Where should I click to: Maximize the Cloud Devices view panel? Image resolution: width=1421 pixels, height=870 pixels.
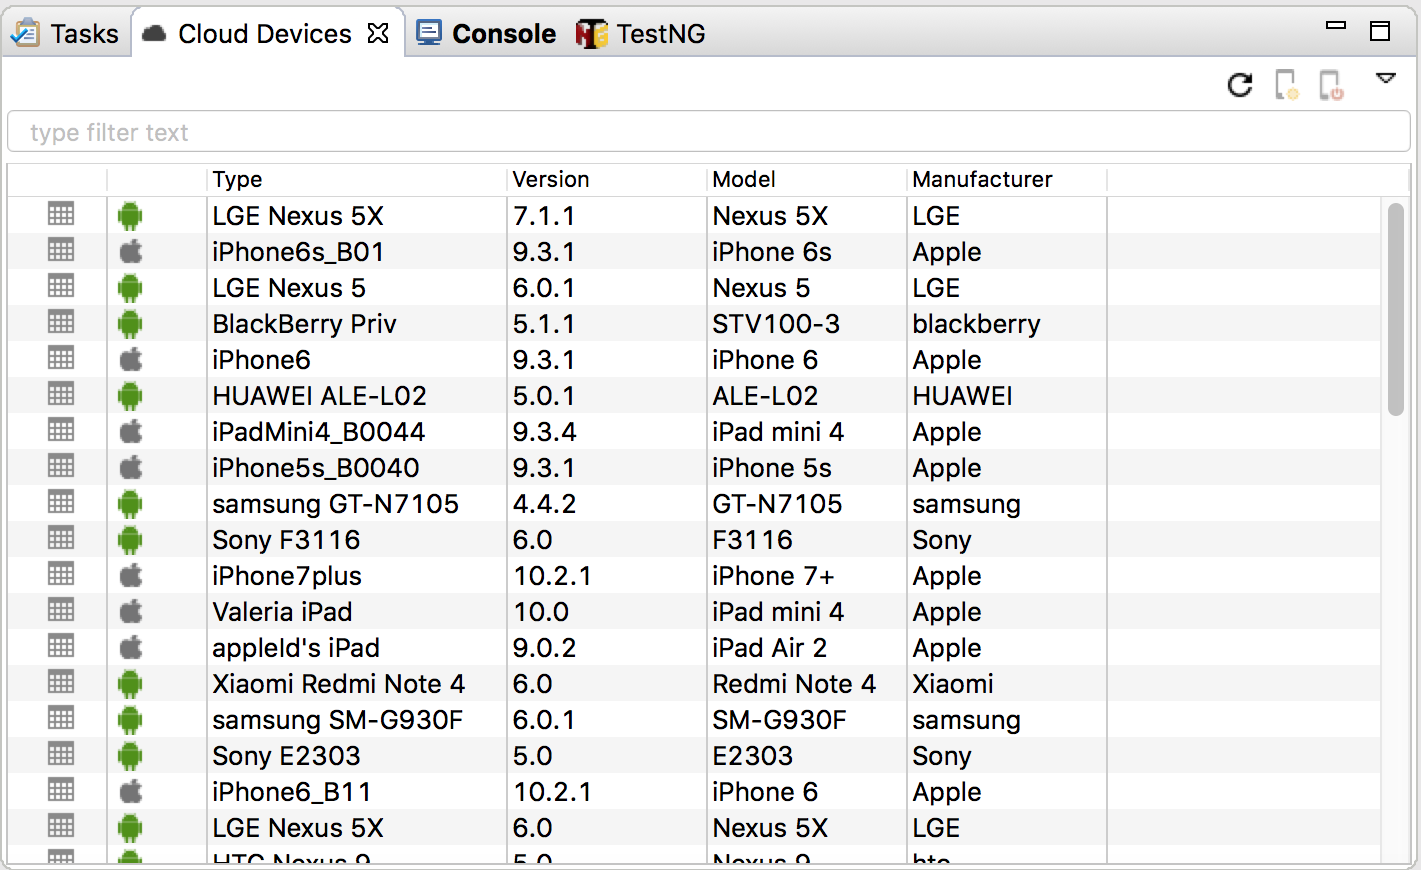click(x=1380, y=31)
